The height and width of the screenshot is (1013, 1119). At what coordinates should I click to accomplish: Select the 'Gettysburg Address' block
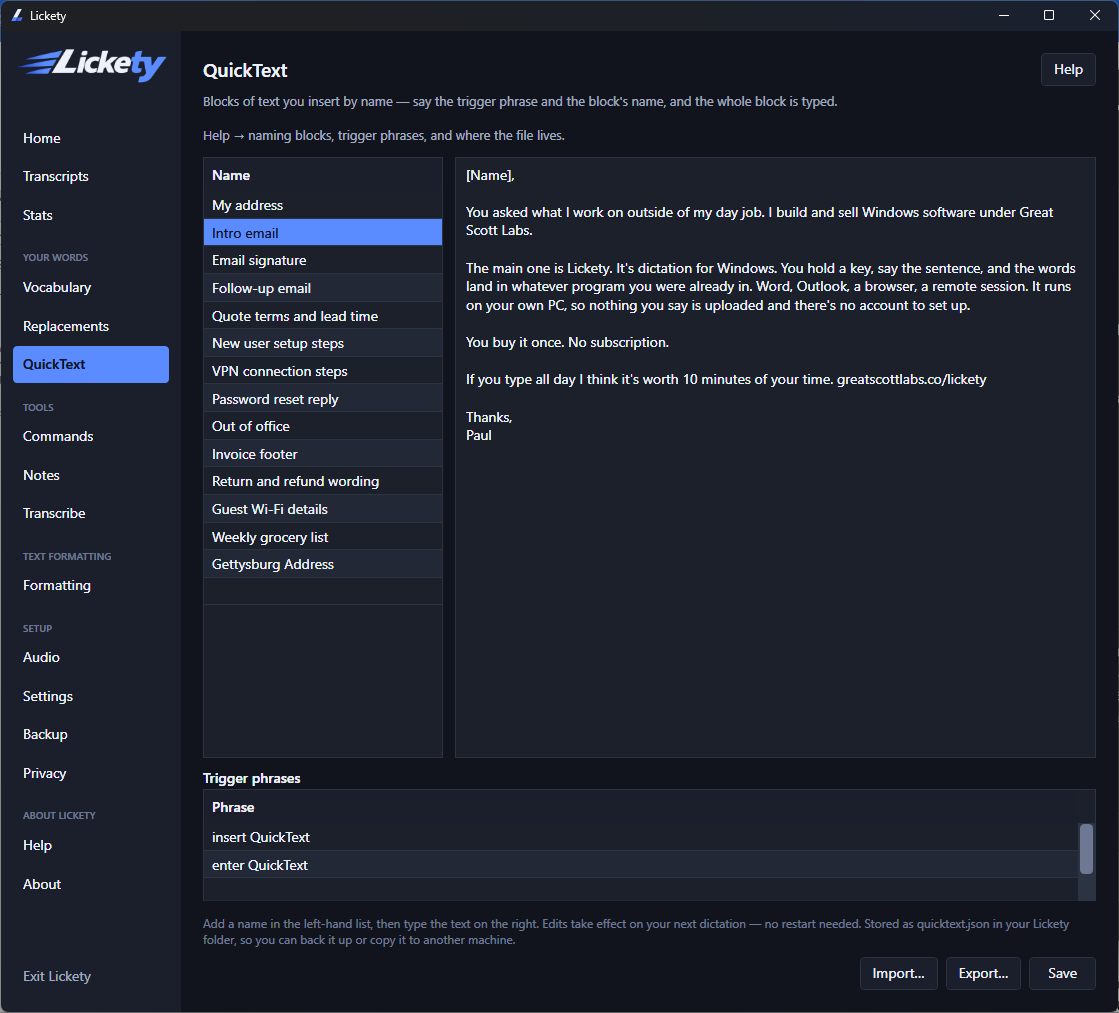323,564
